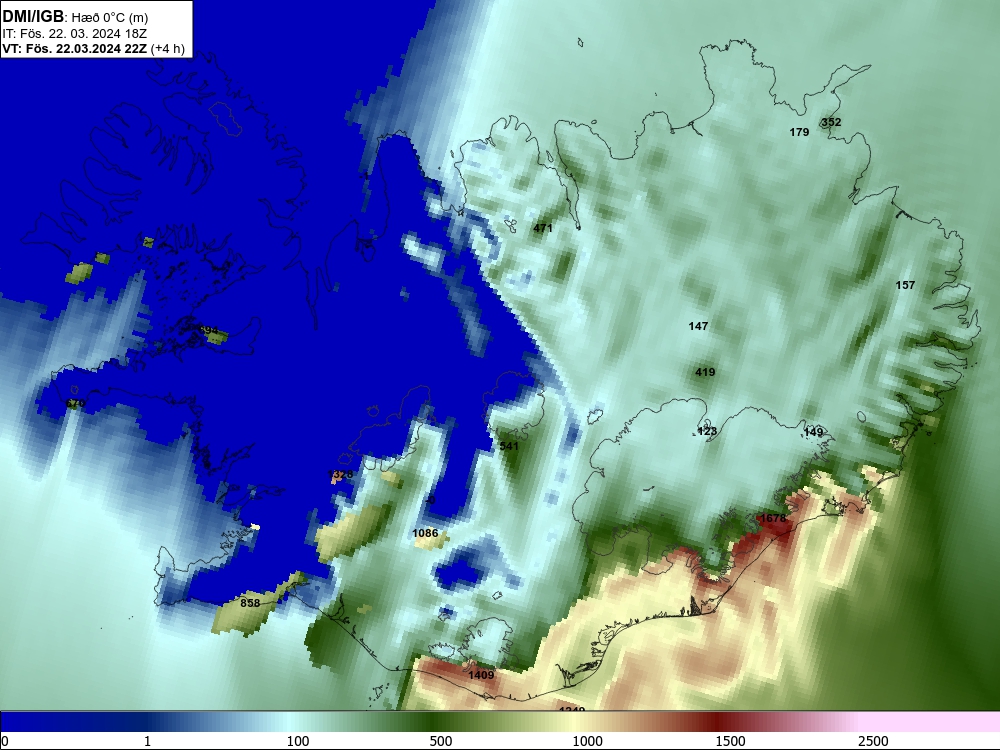Click the 352 value in the northeast
1000x750 pixels.
coord(831,122)
